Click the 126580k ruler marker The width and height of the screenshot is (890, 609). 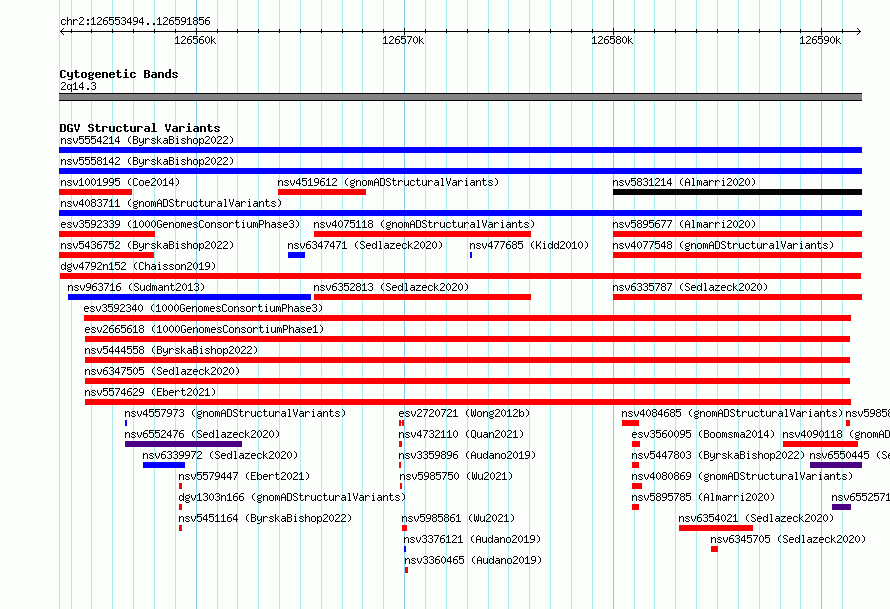coord(612,40)
